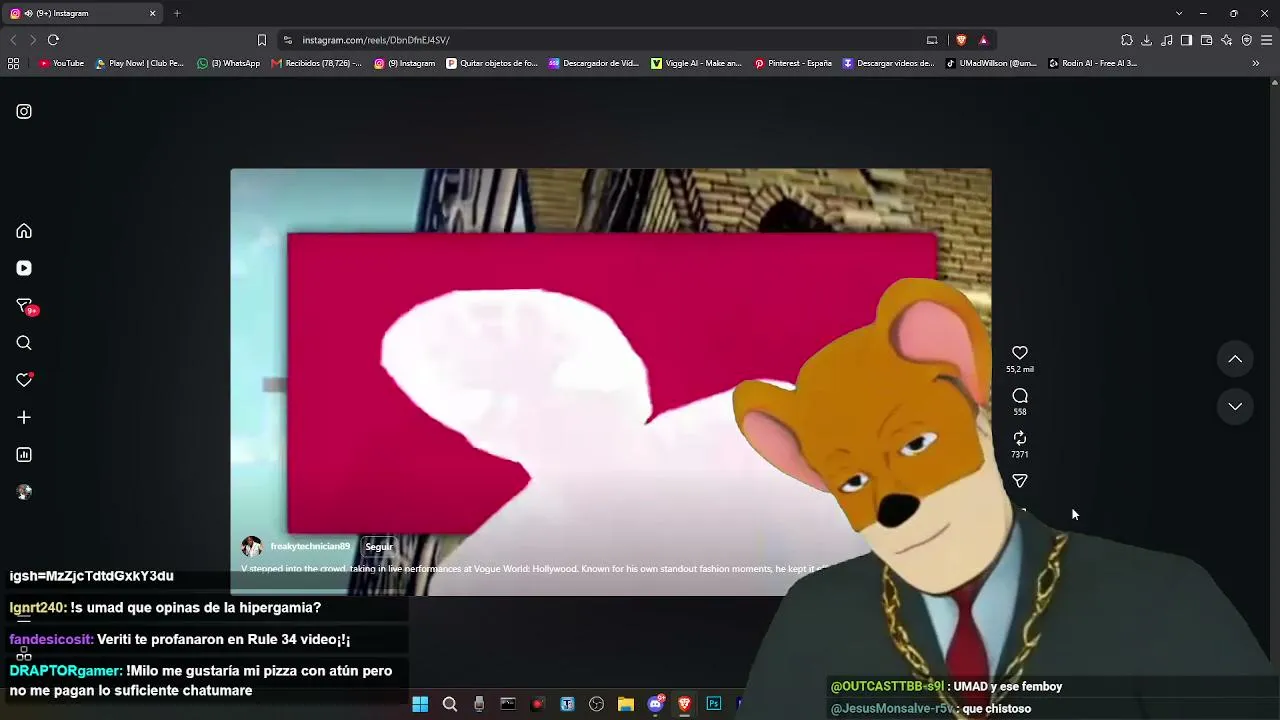Open Windows taskbar search
1280x720 pixels.
pos(450,704)
